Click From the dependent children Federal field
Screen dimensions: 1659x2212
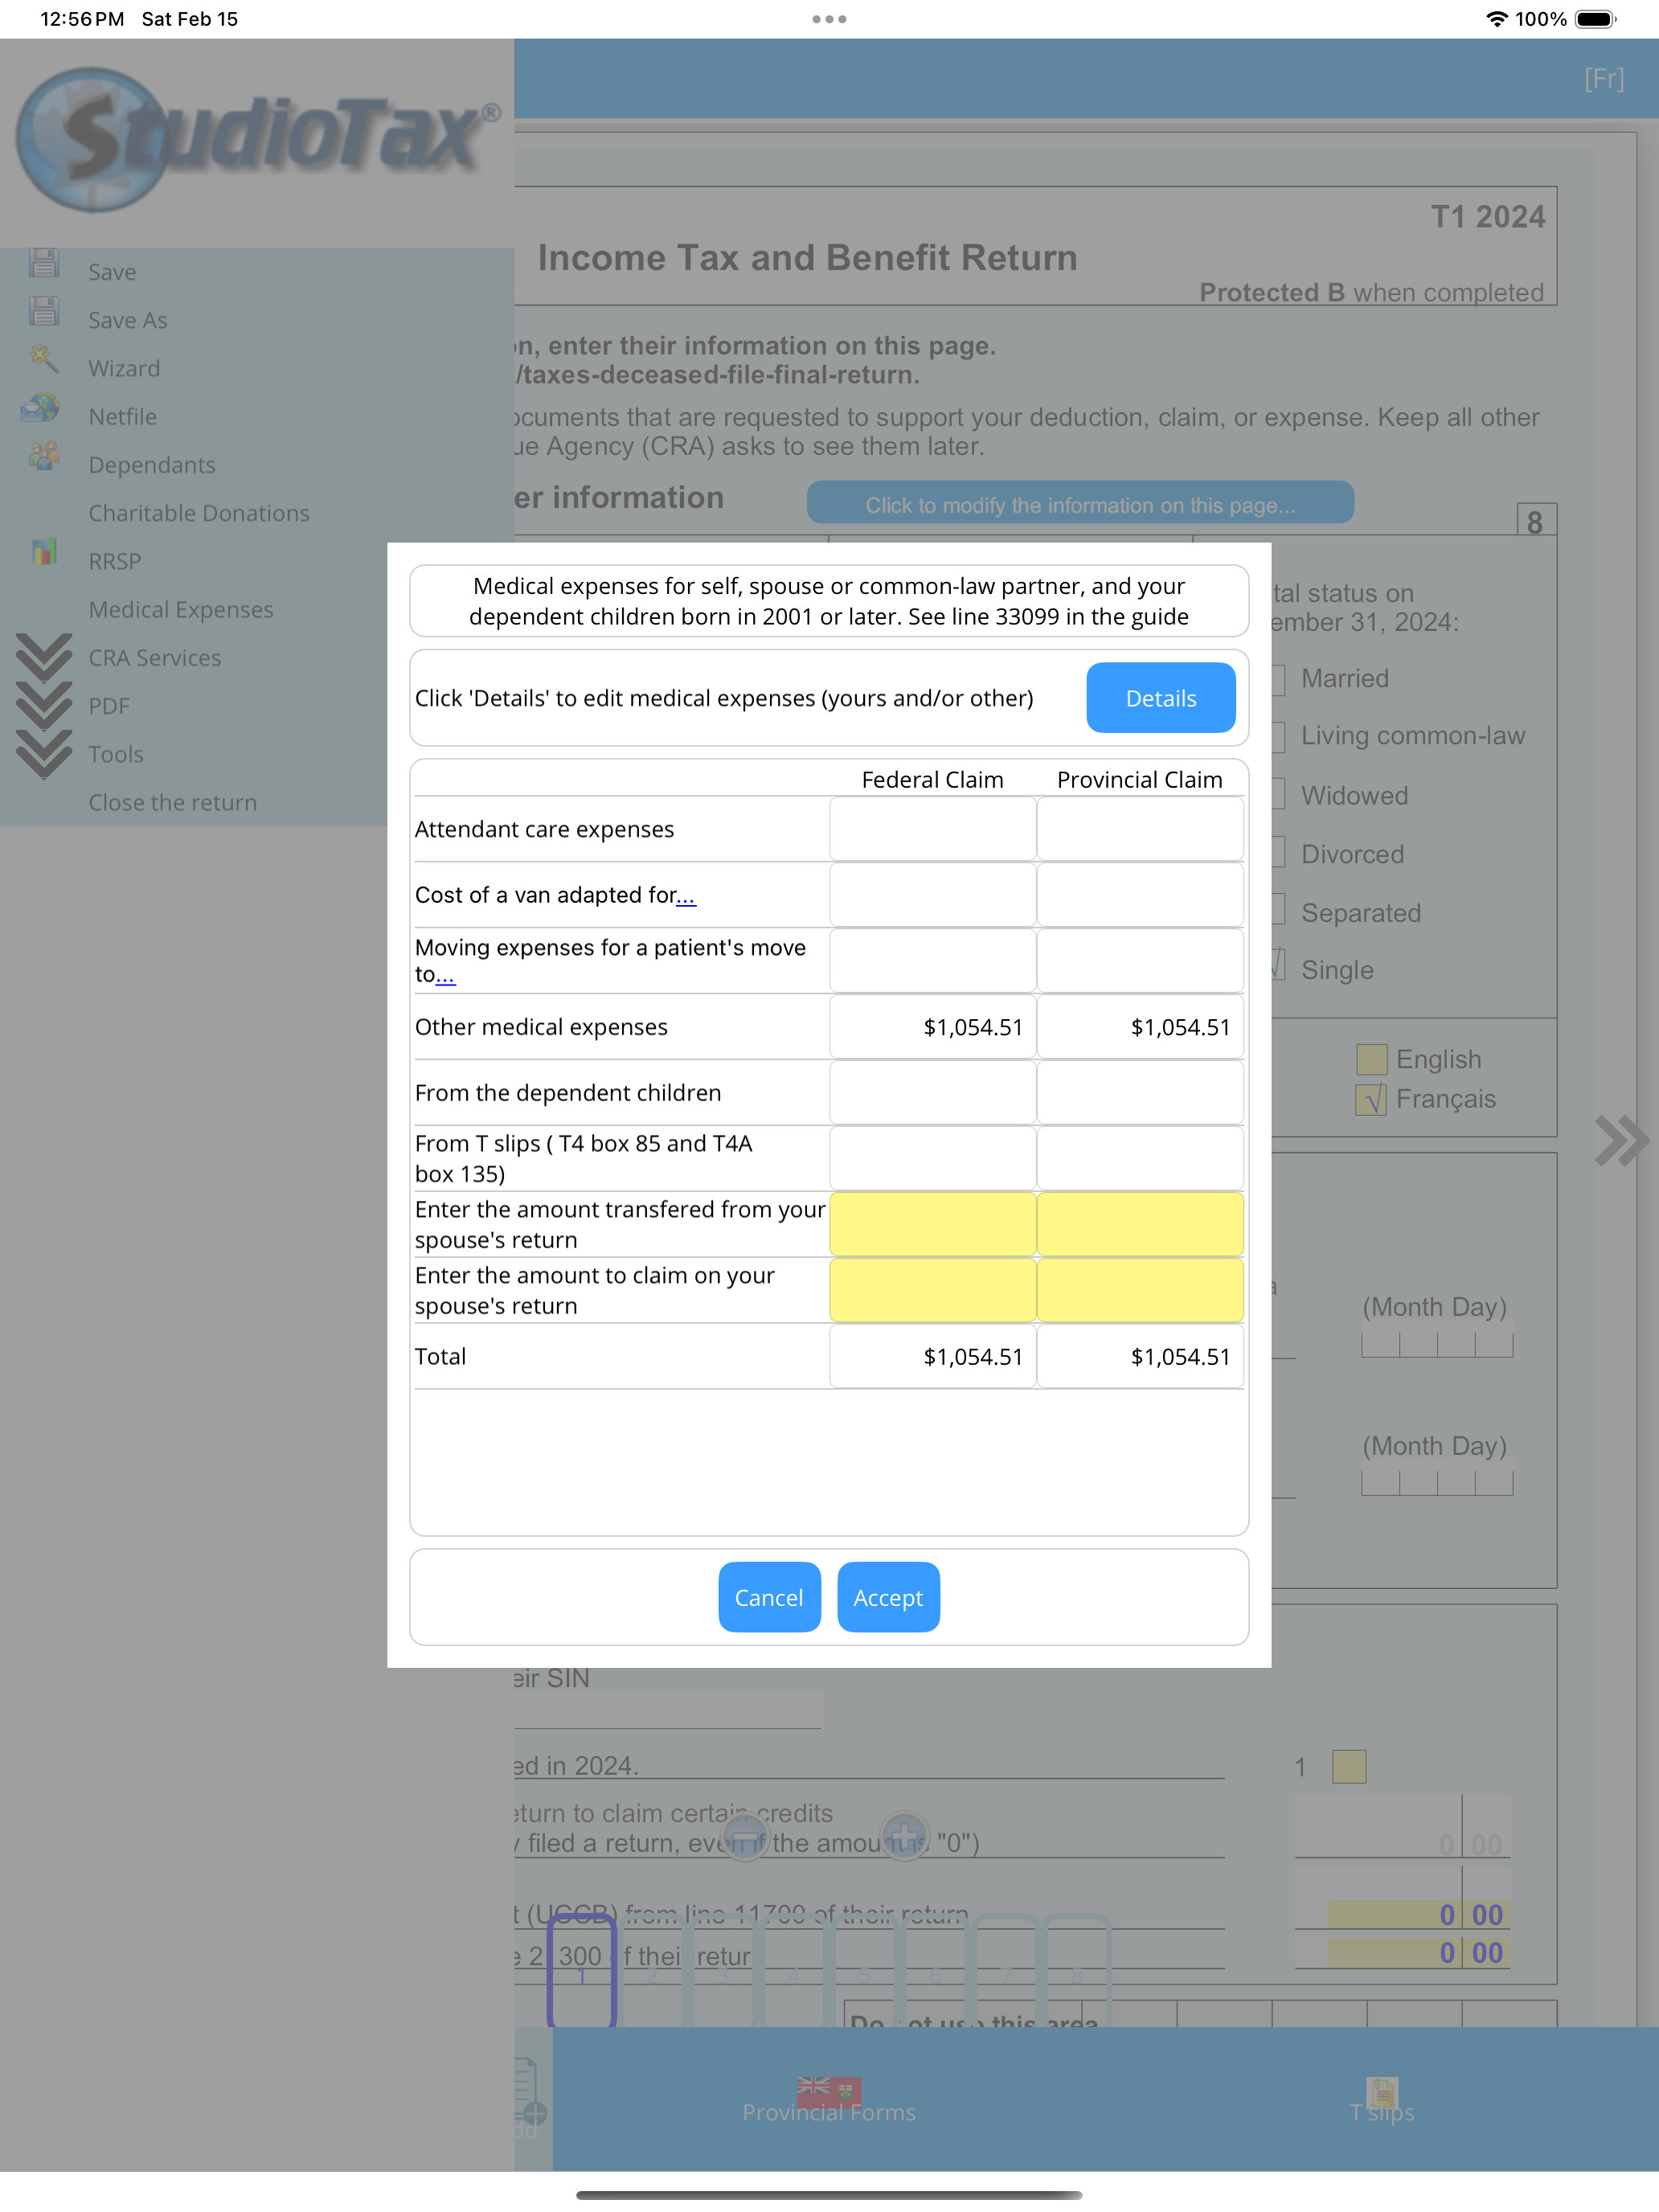coord(932,1093)
